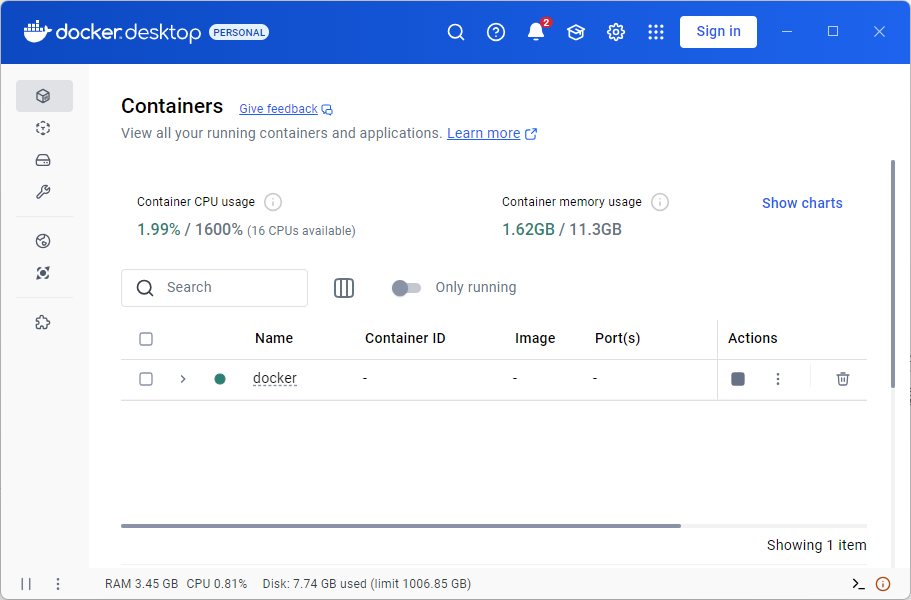Viewport: 911px width, 600px height.
Task: Show info for Container CPU usage
Action: click(273, 202)
